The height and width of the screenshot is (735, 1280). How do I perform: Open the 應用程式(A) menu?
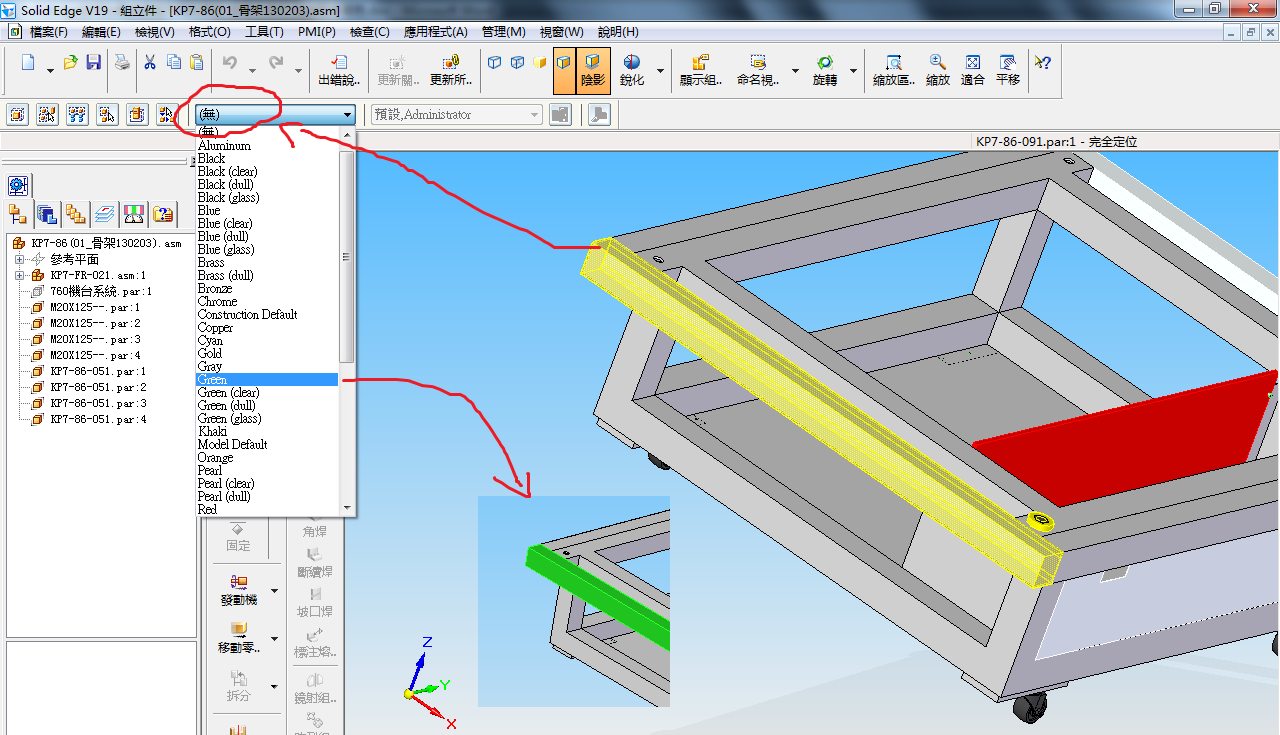click(436, 32)
